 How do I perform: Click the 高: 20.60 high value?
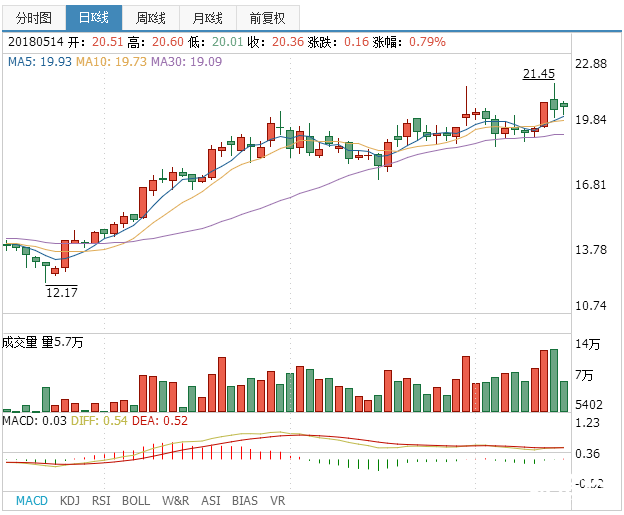(x=156, y=42)
